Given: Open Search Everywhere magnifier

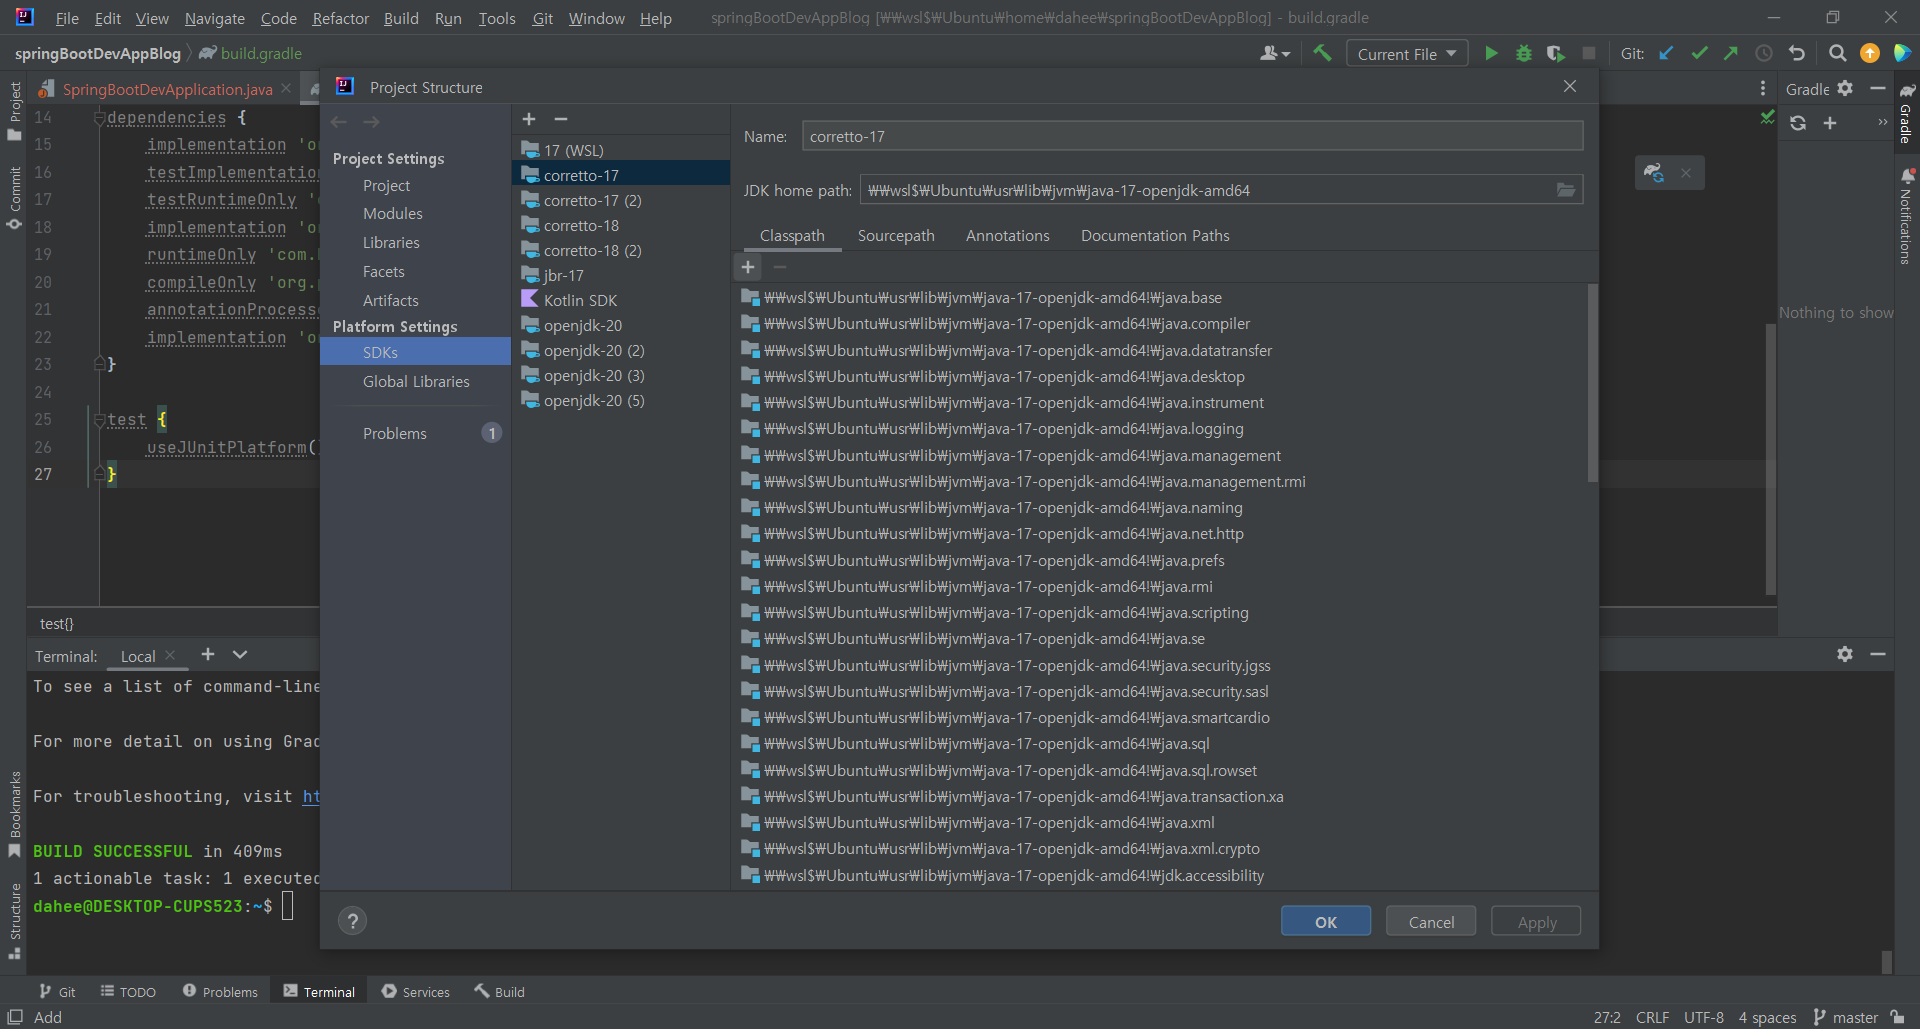Looking at the screenshot, I should [1837, 53].
